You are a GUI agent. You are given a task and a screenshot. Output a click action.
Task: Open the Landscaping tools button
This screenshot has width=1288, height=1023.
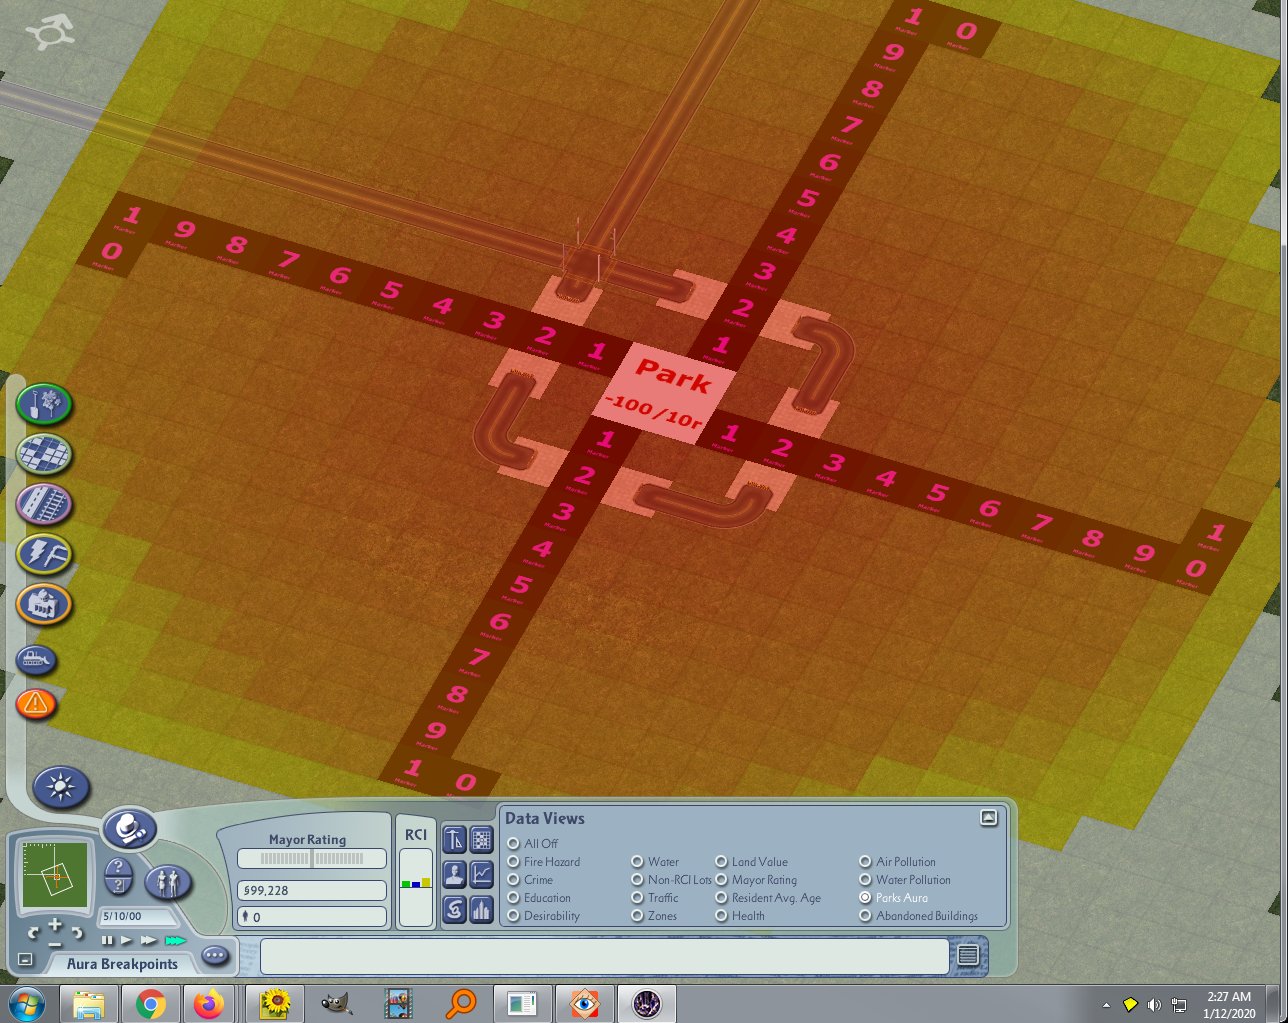pos(44,404)
